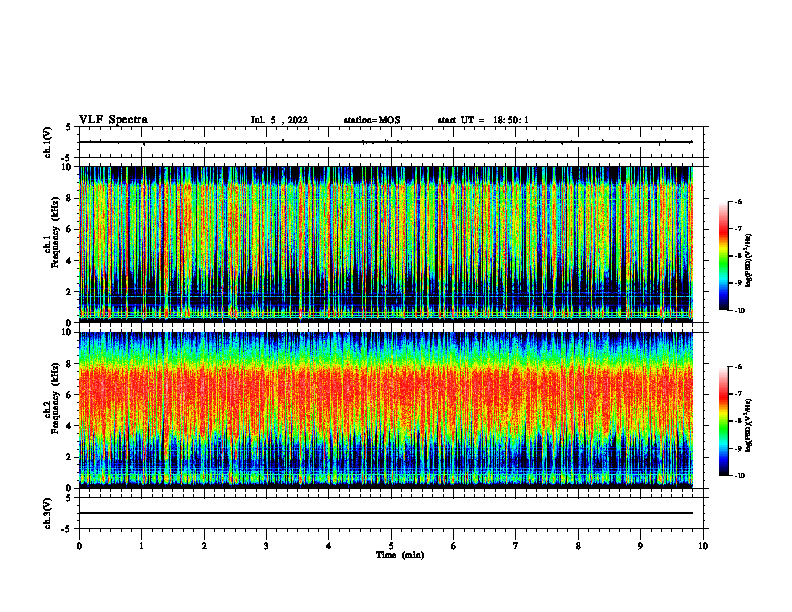Click the "VLF Spectra" plot title

point(113,120)
